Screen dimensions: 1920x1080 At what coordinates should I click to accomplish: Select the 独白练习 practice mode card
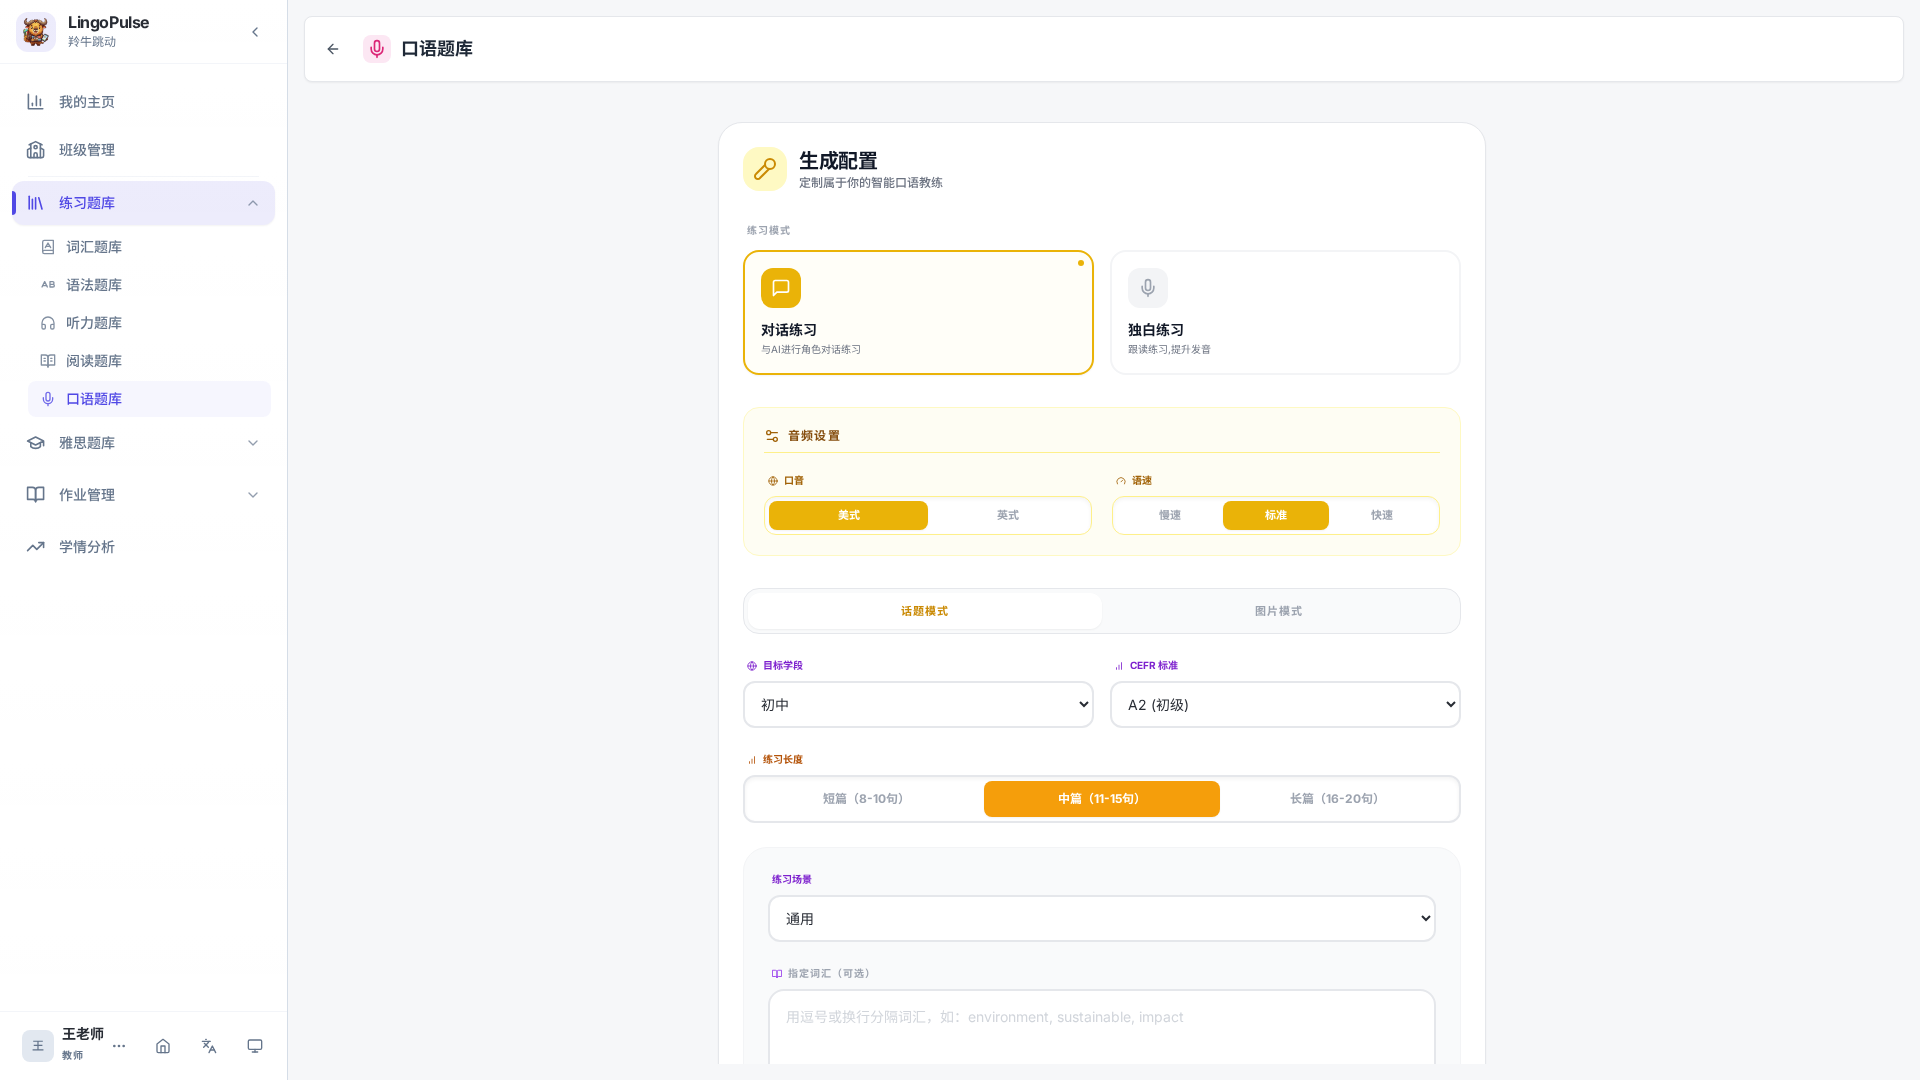click(1285, 313)
